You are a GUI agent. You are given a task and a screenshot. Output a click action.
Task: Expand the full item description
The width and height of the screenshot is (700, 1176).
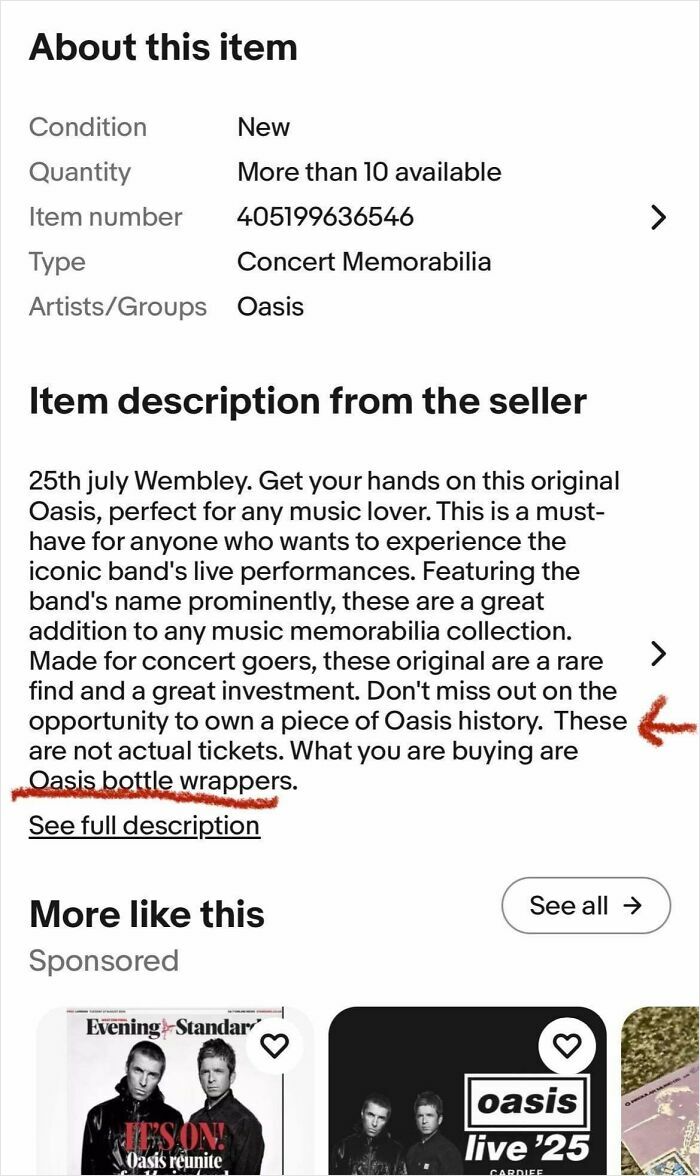tap(144, 826)
